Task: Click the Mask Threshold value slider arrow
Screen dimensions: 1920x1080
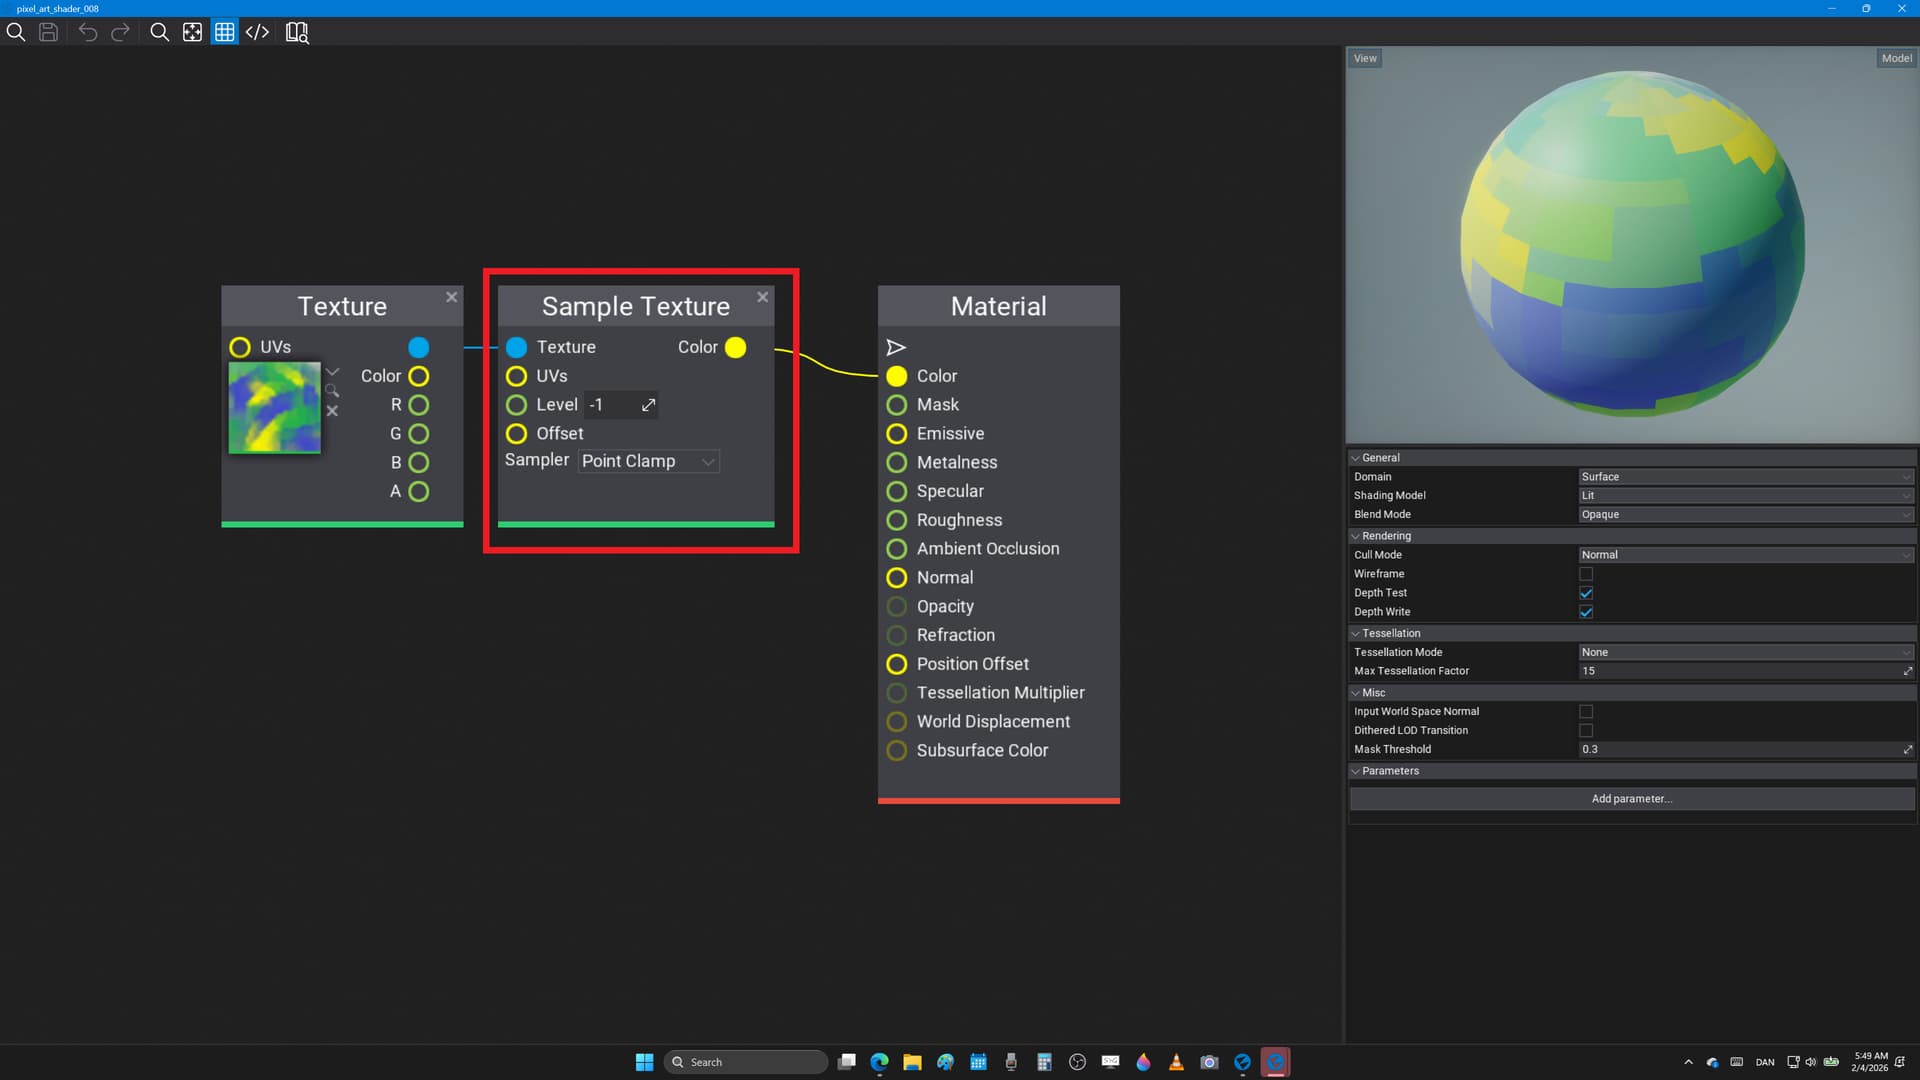Action: (1907, 749)
